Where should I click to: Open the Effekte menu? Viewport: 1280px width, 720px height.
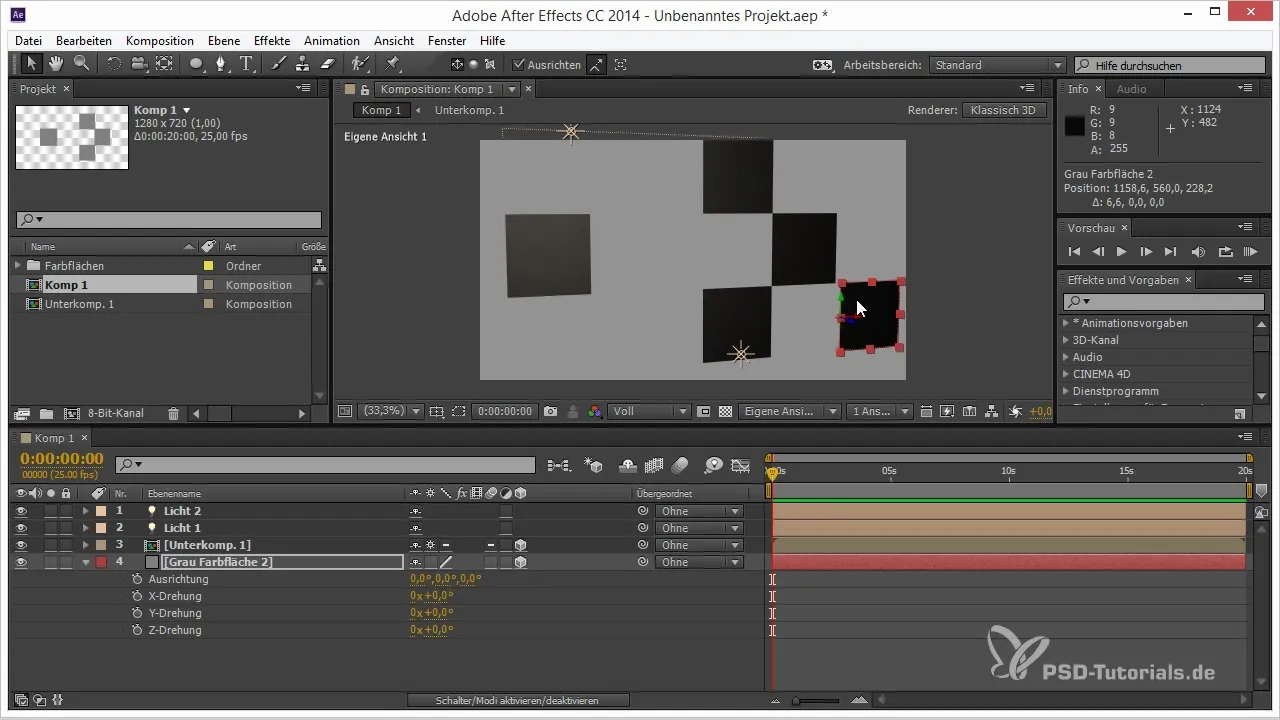272,41
